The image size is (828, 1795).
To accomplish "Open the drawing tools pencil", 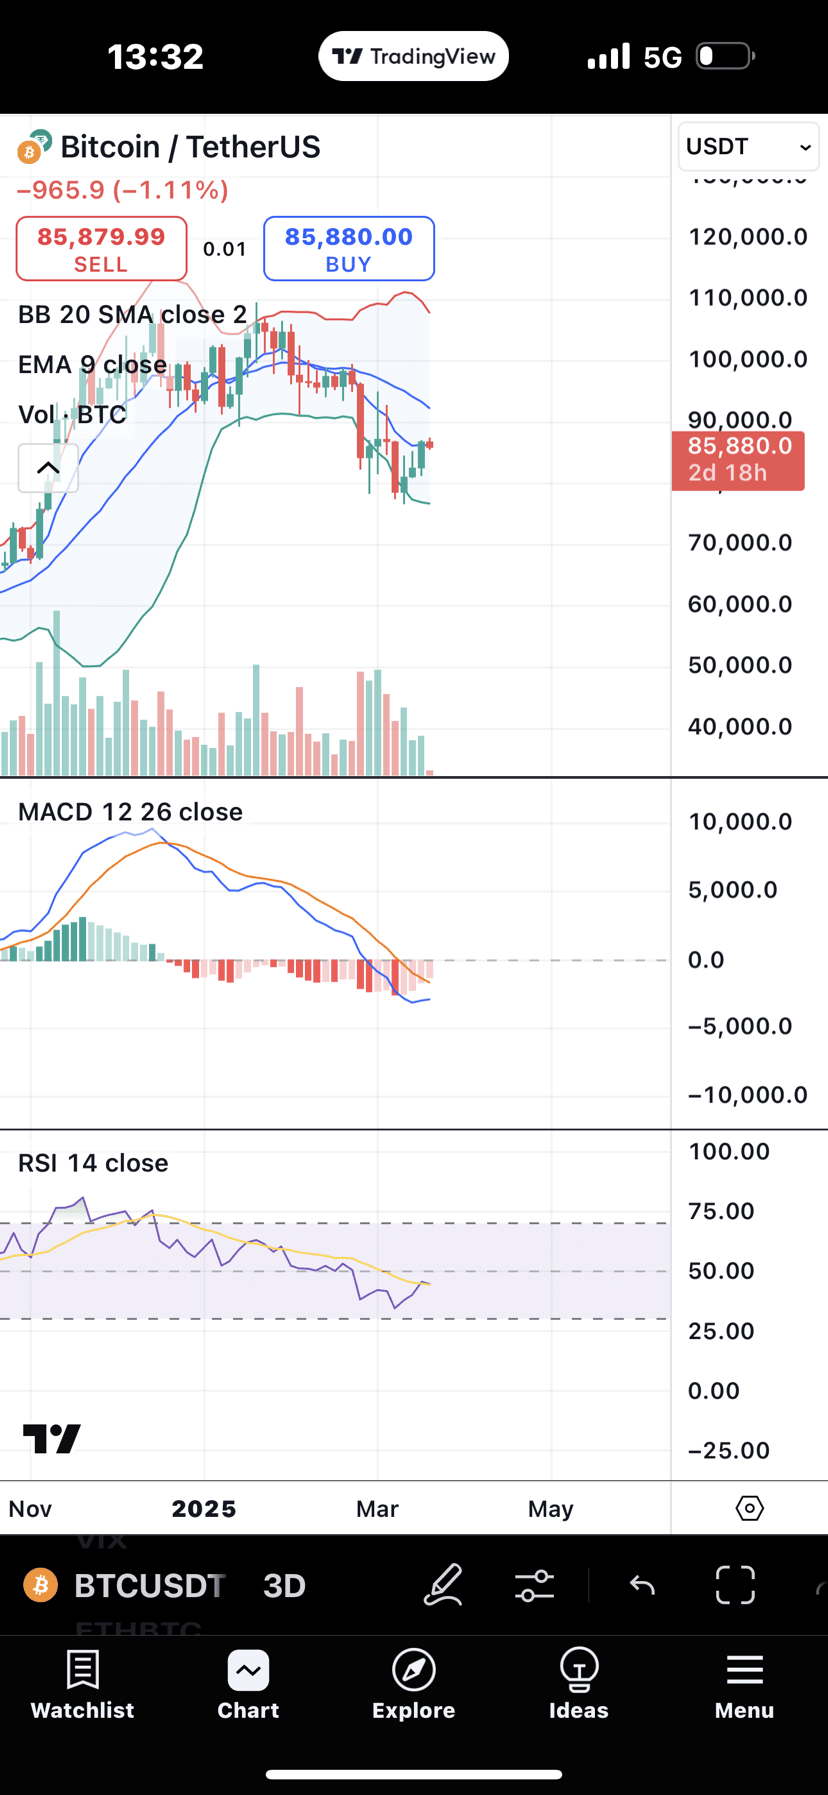I will point(443,1585).
